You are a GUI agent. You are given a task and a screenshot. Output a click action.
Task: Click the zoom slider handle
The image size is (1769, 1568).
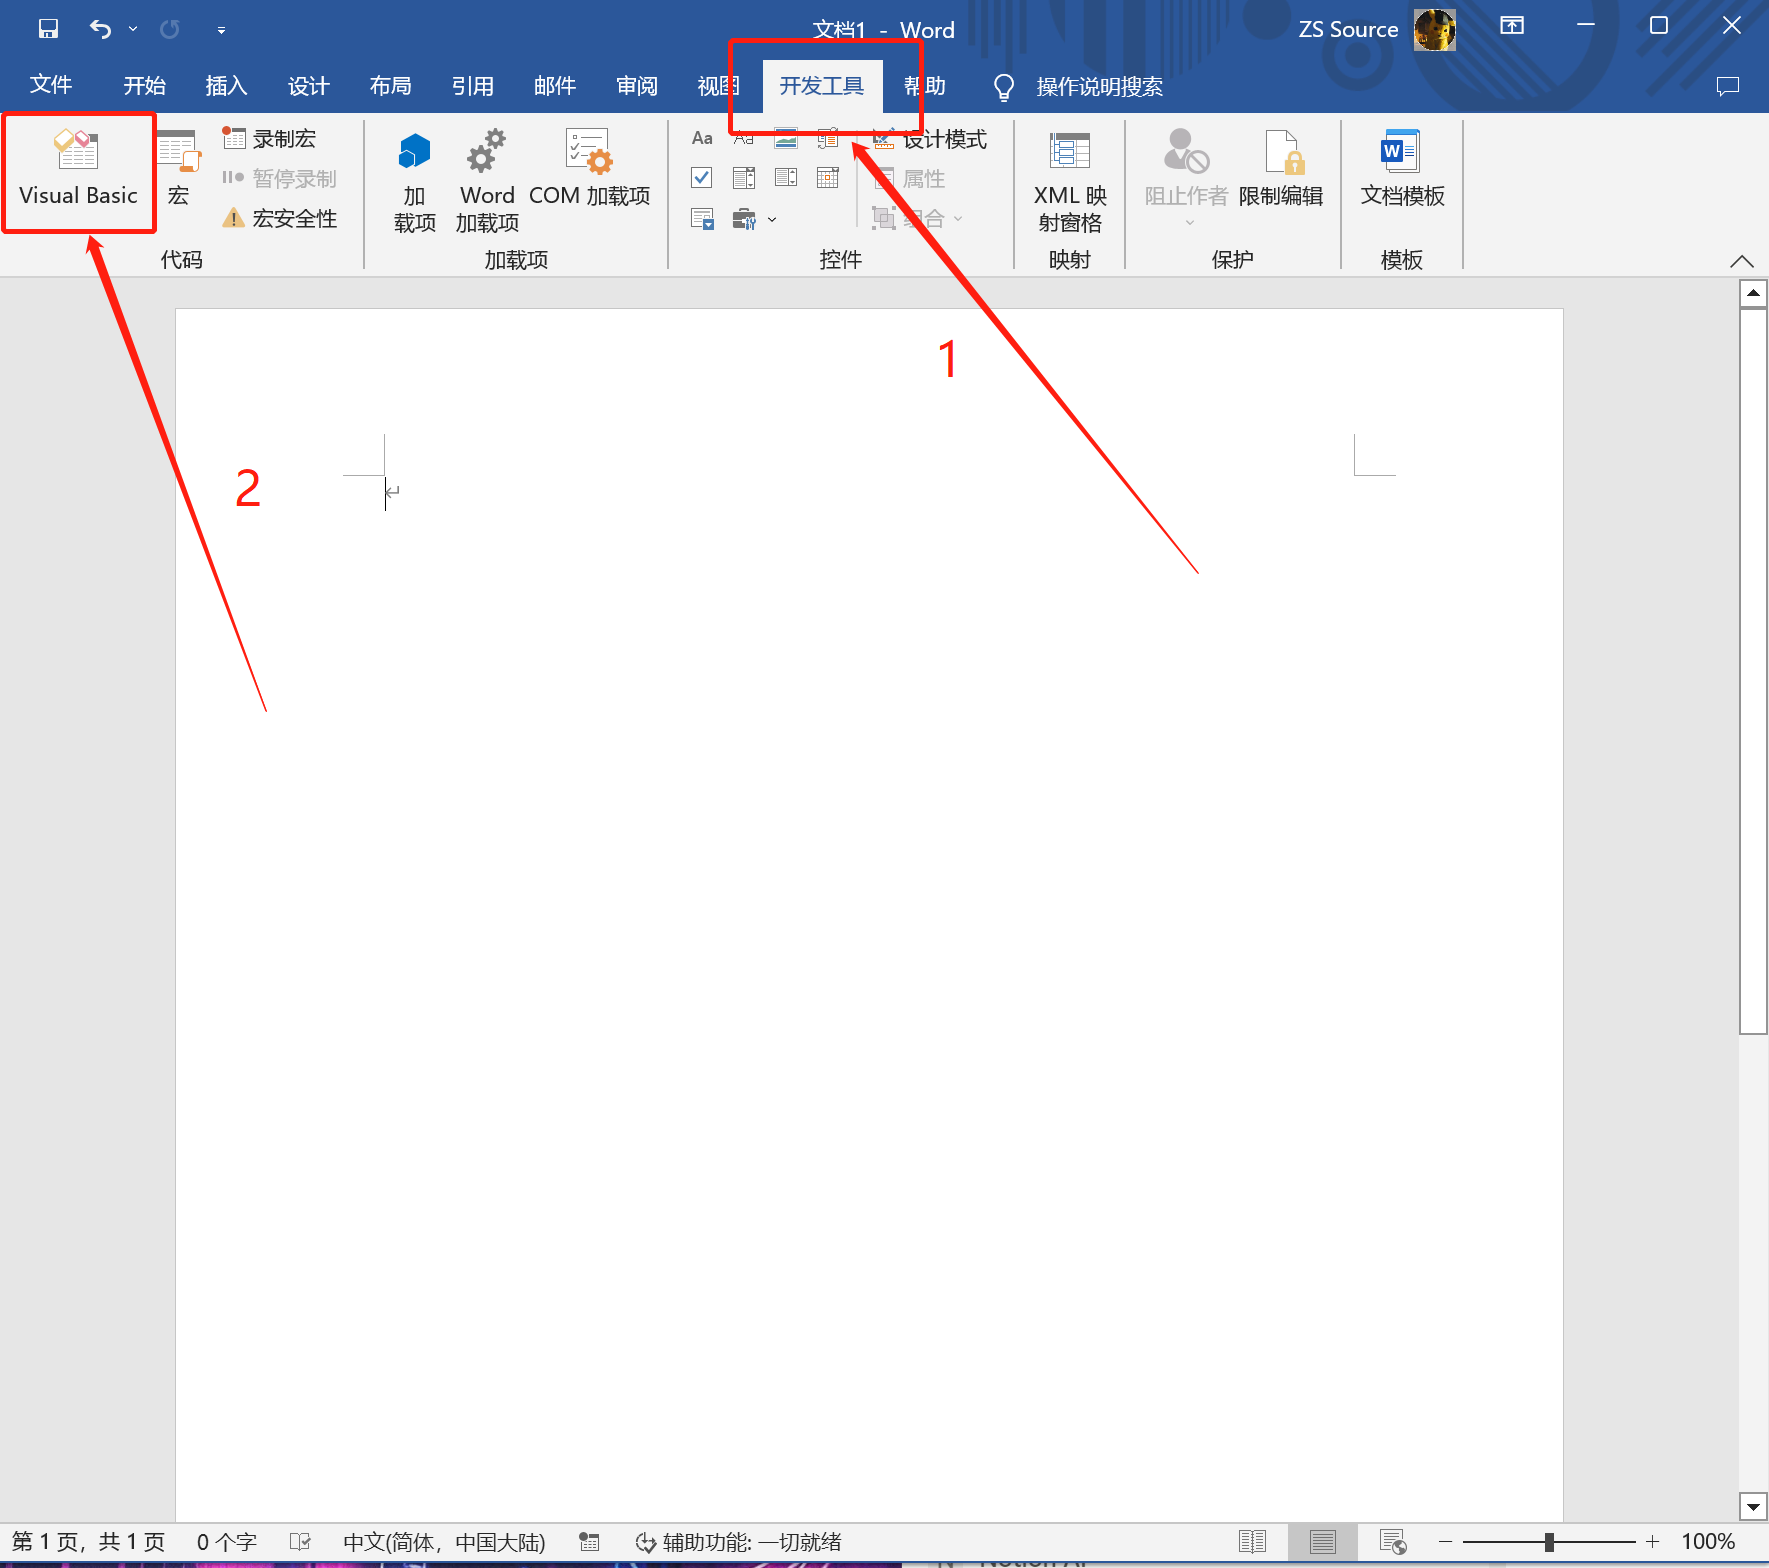[x=1548, y=1542]
